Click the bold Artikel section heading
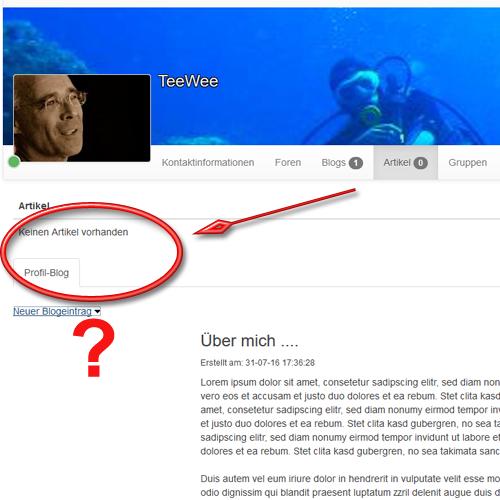This screenshot has height=500, width=500. 34,206
